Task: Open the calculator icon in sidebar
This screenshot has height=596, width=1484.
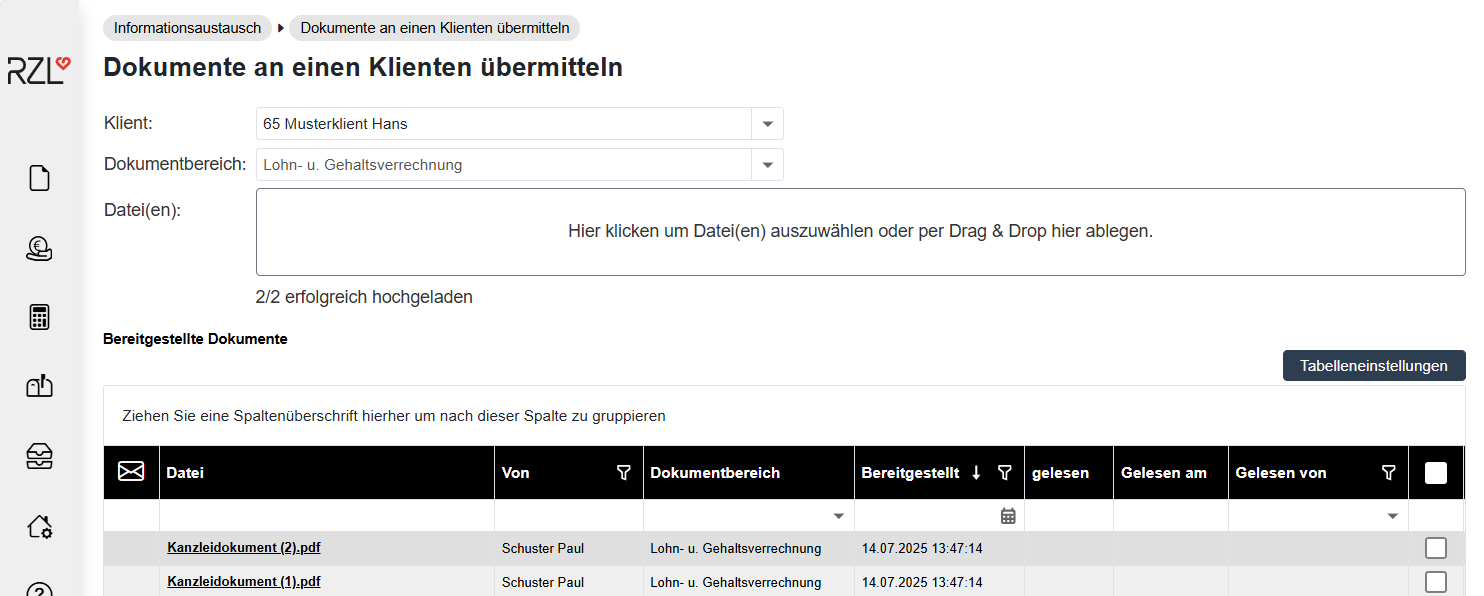Action: 39,317
